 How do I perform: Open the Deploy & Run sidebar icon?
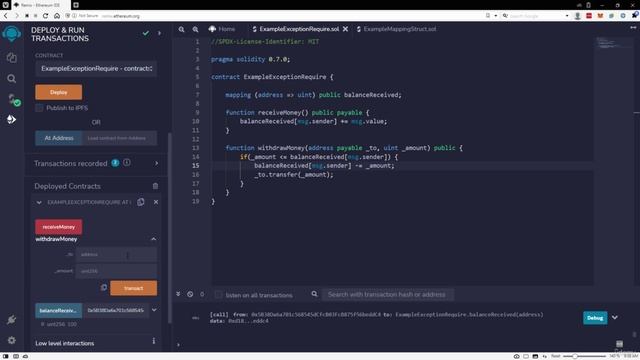11,119
